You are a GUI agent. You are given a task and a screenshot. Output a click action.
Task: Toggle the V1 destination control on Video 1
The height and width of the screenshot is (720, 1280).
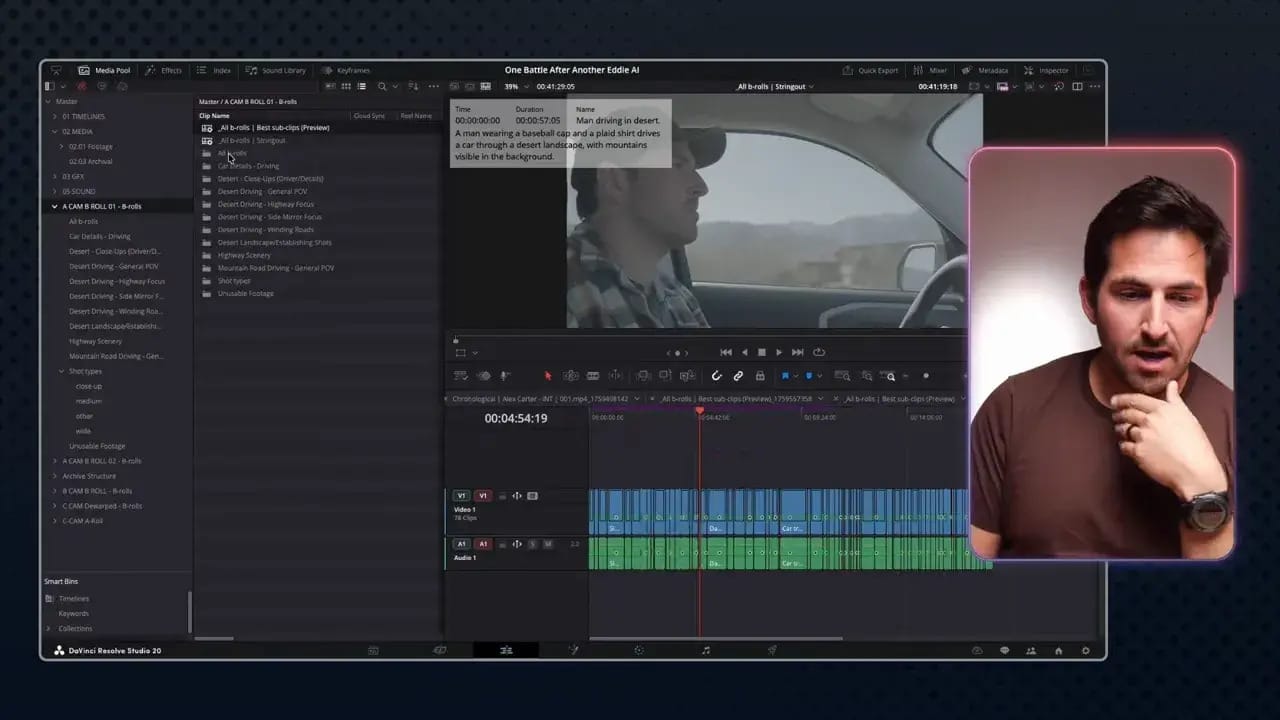[x=461, y=496]
